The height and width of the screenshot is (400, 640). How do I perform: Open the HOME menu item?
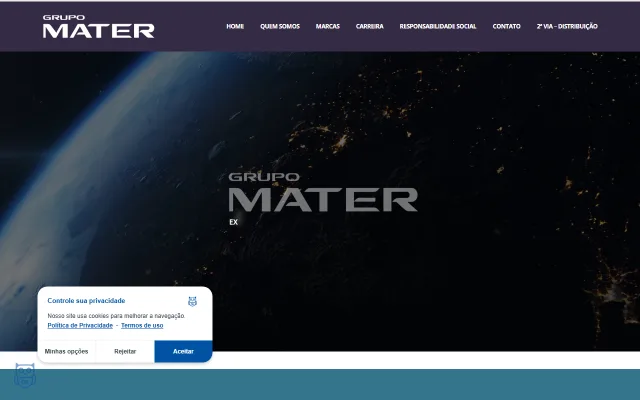pos(235,26)
